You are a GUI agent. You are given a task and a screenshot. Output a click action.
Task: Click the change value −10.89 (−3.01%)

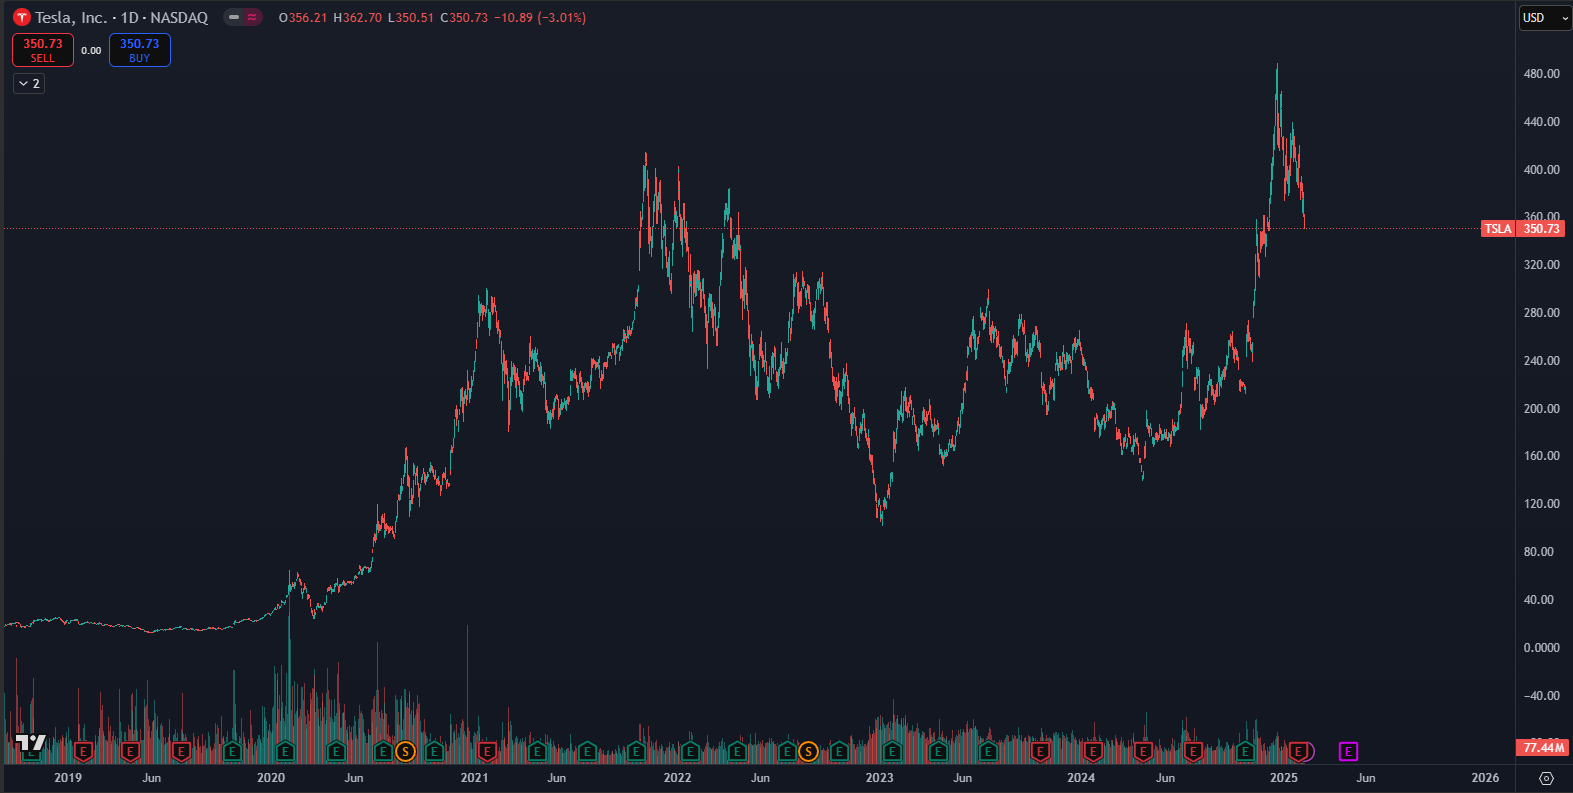(540, 18)
